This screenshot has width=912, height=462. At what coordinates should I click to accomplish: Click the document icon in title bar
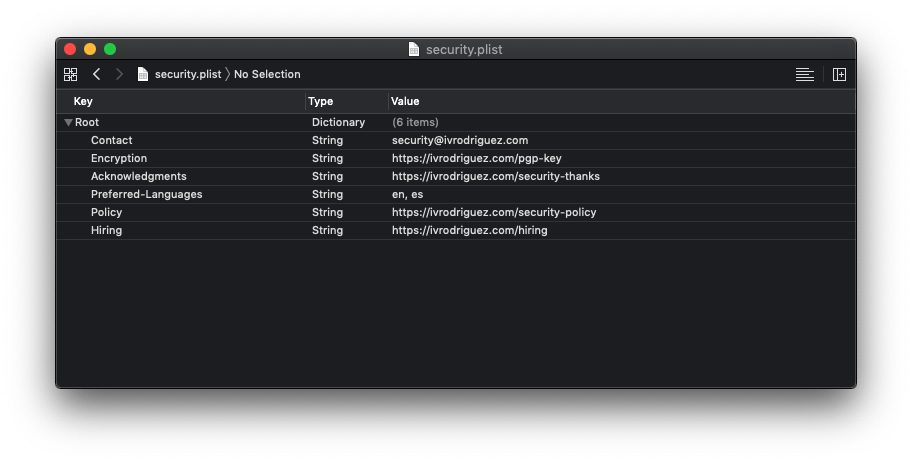[414, 49]
